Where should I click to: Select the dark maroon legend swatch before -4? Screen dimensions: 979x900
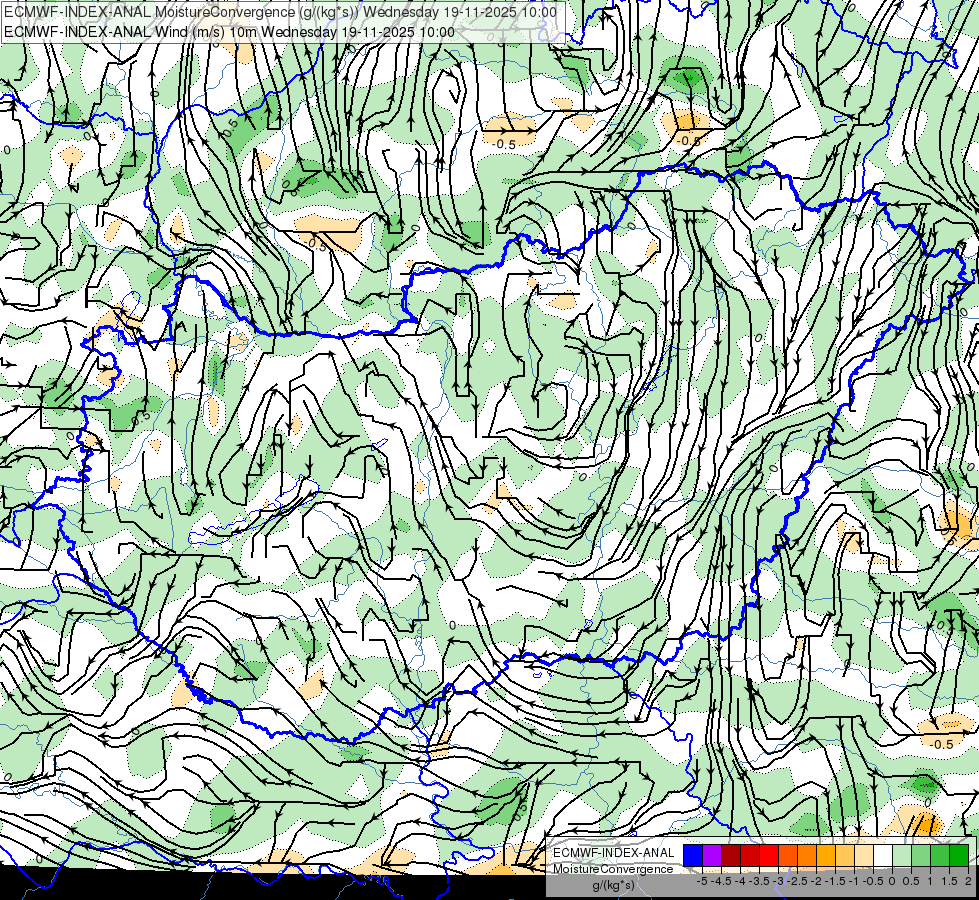[731, 856]
